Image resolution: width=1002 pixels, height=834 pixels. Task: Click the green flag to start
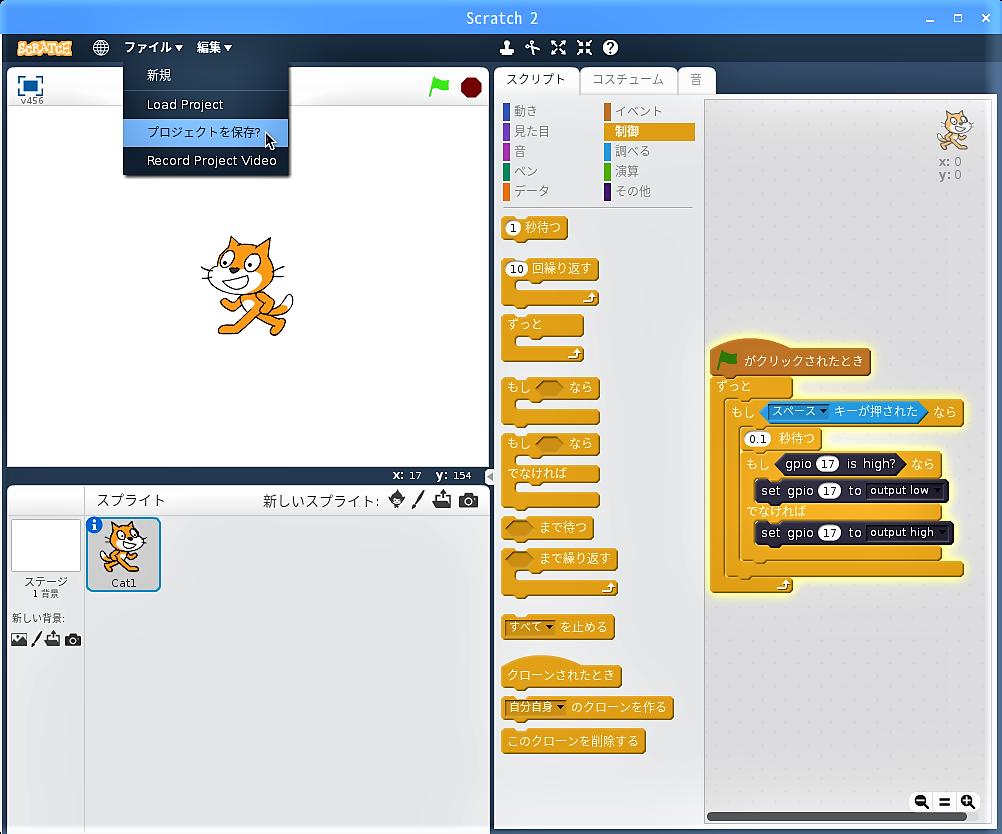point(439,86)
